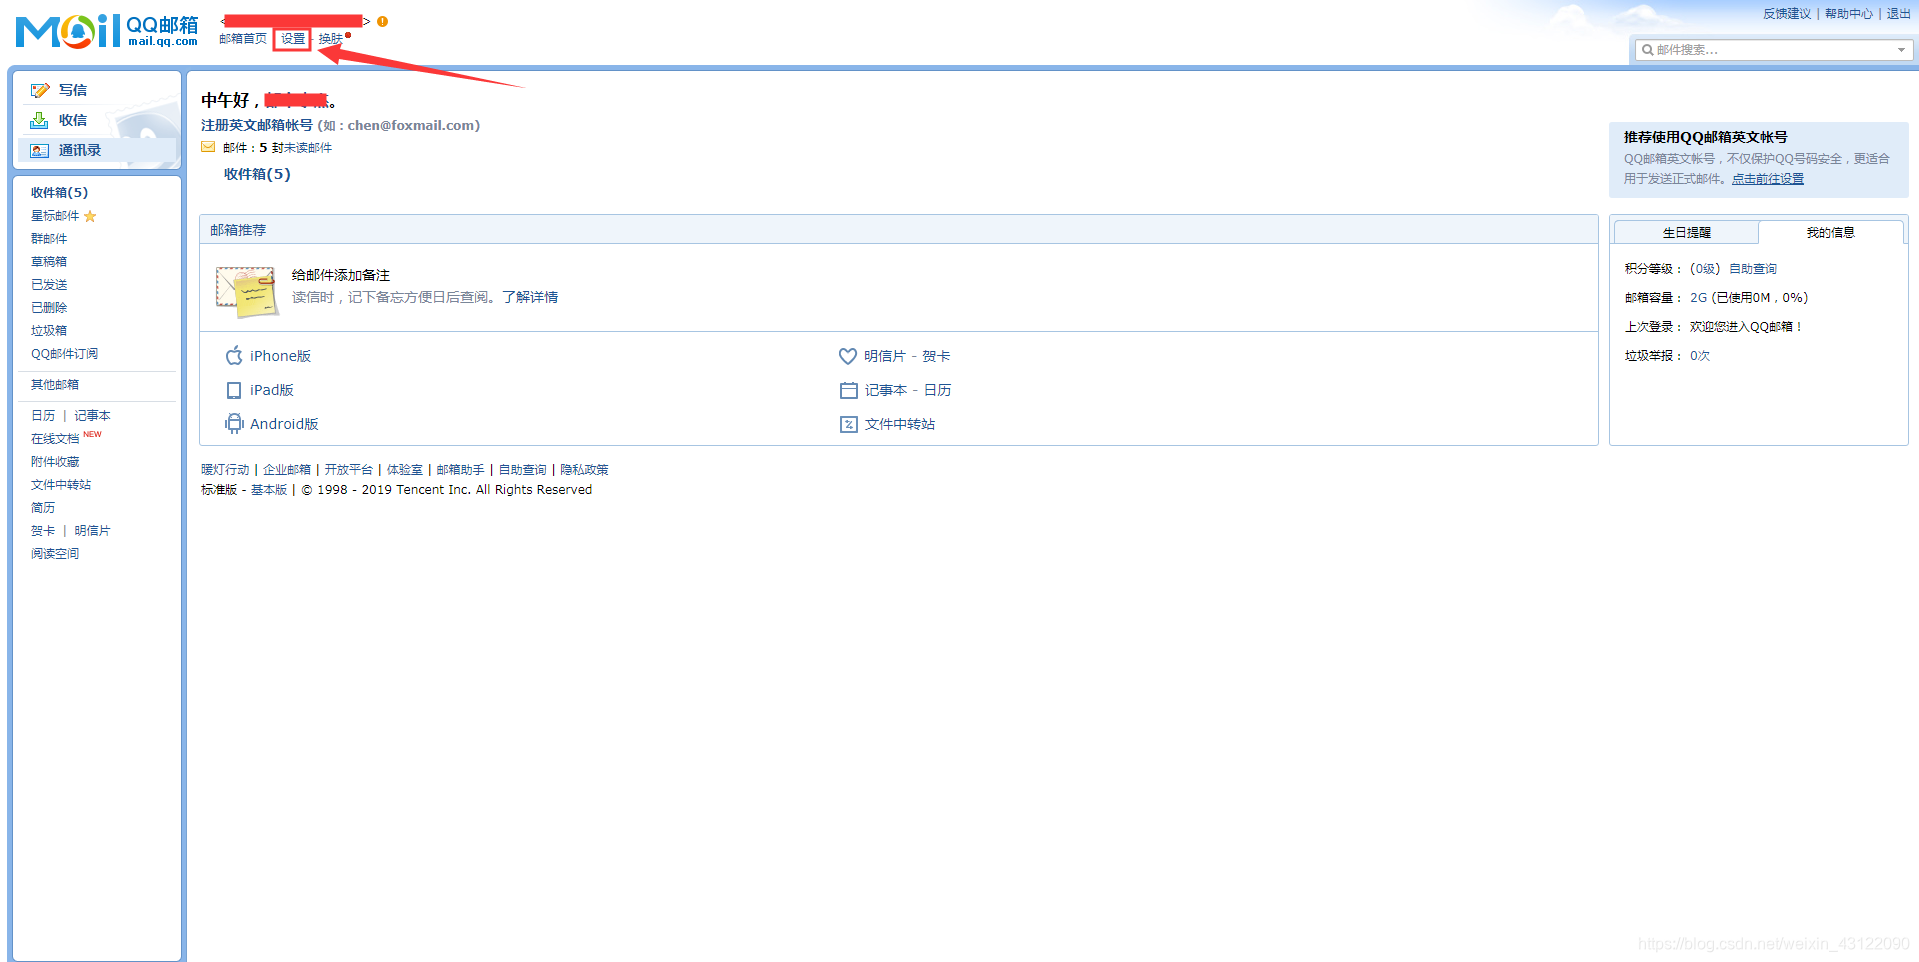
Task: Click 暖灯行动 footer link
Action: pyautogui.click(x=225, y=470)
